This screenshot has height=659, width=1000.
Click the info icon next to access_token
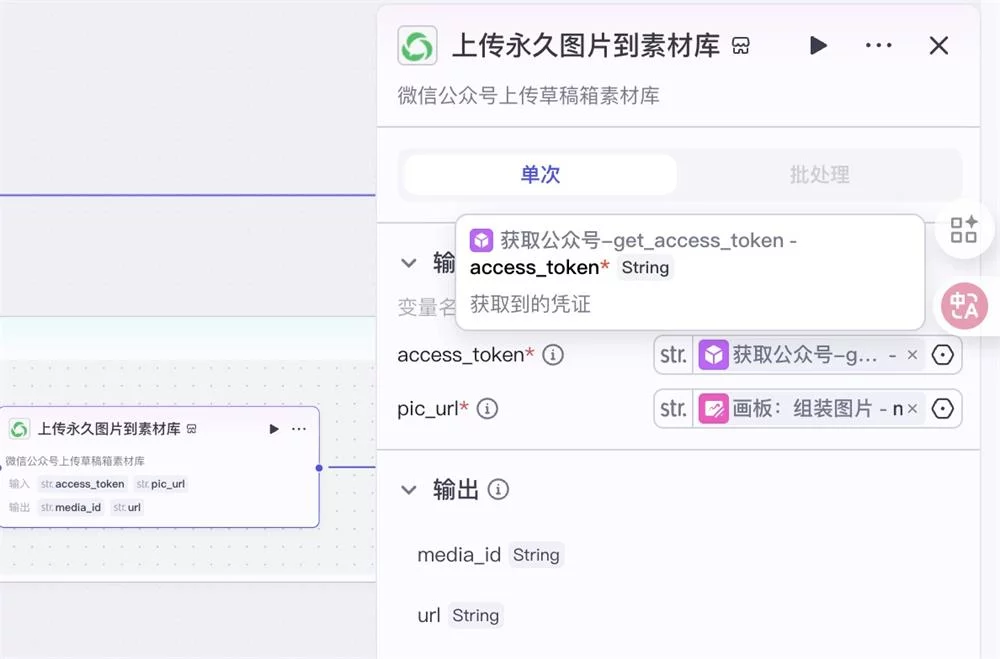click(552, 355)
